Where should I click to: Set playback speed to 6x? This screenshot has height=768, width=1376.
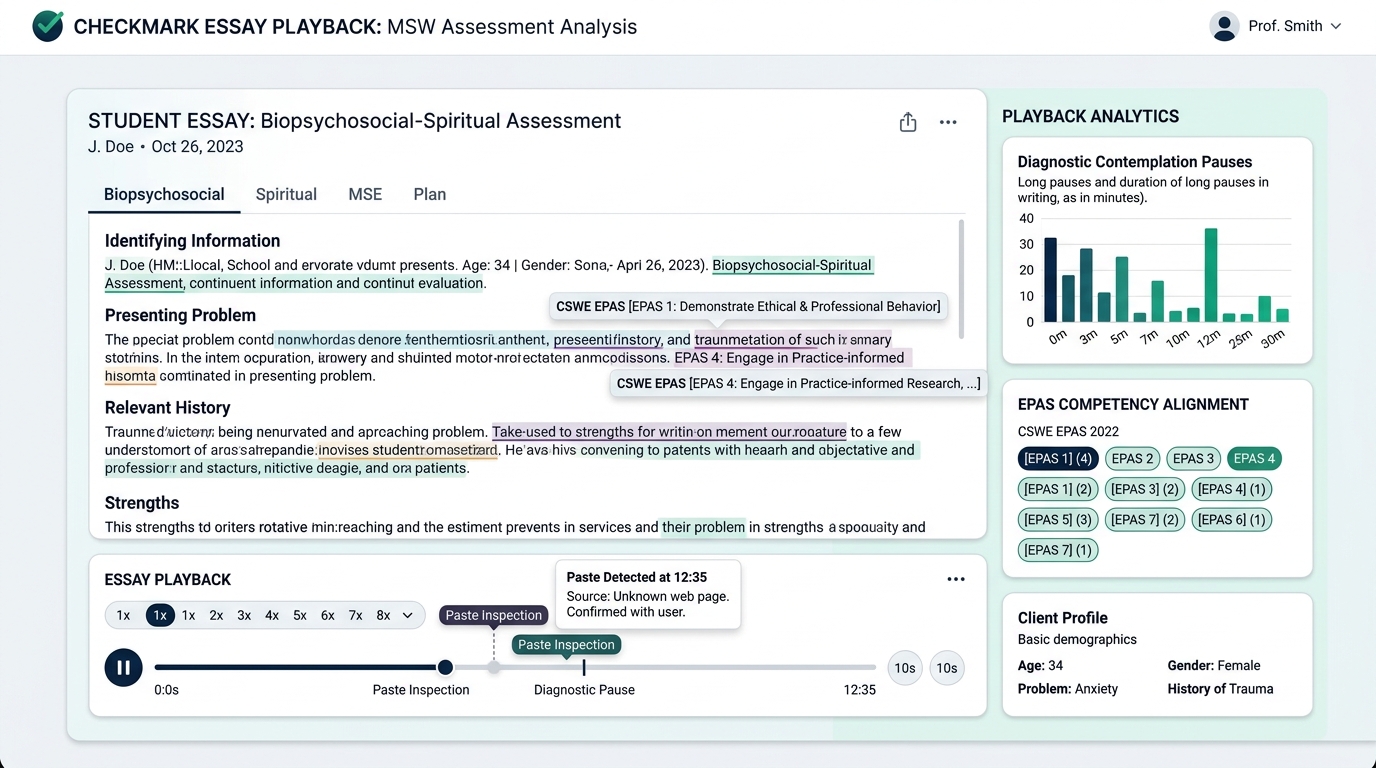pyautogui.click(x=328, y=615)
